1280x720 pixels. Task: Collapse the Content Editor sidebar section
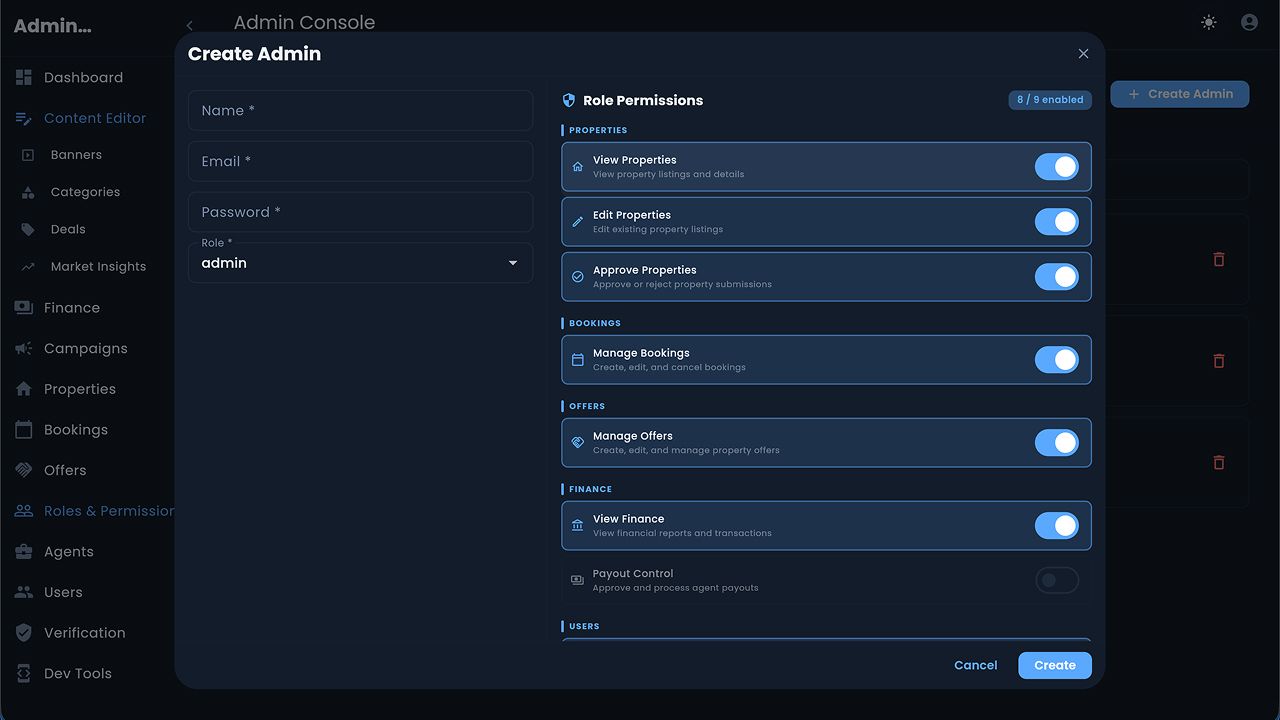[x=95, y=118]
